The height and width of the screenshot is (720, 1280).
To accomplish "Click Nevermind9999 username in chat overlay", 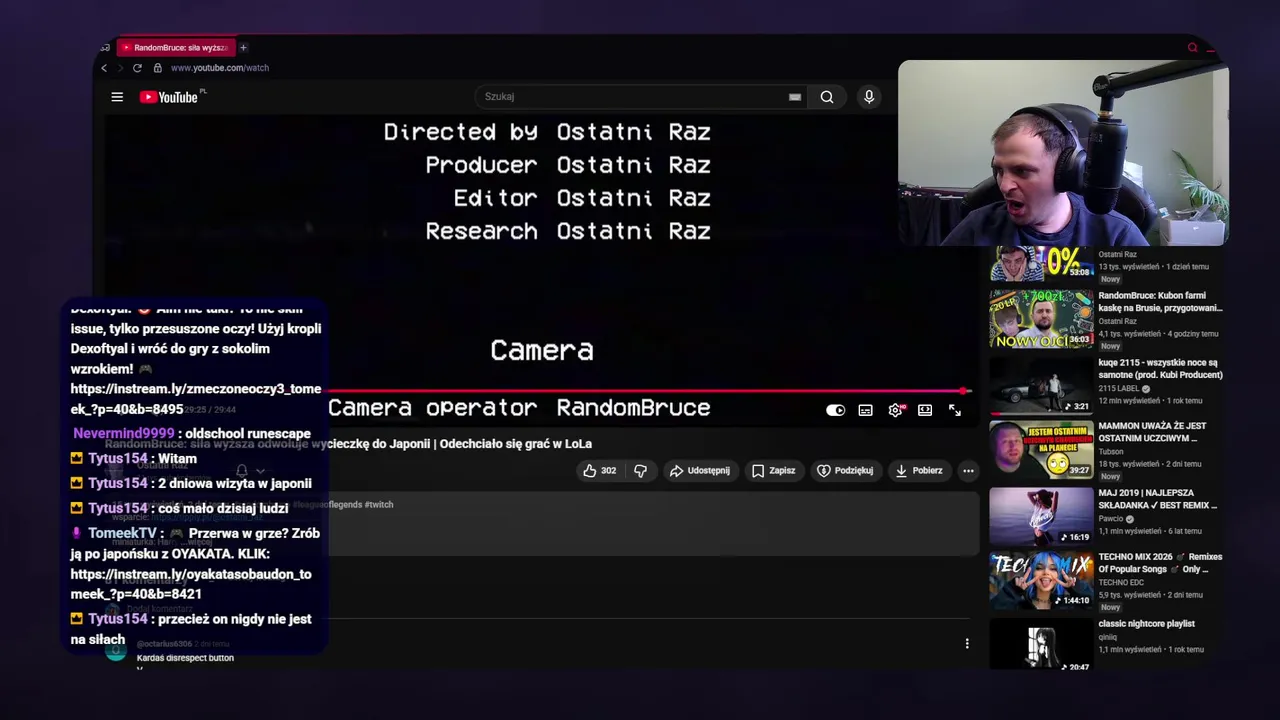I will (x=123, y=434).
